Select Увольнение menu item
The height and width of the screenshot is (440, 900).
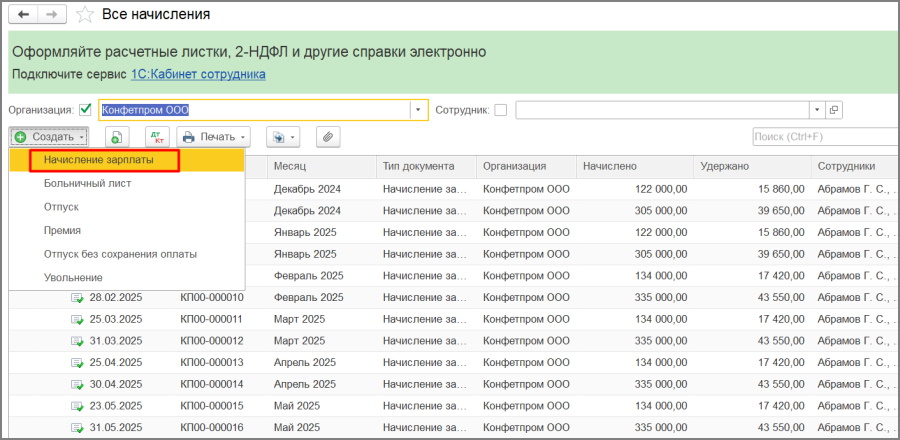click(127, 278)
